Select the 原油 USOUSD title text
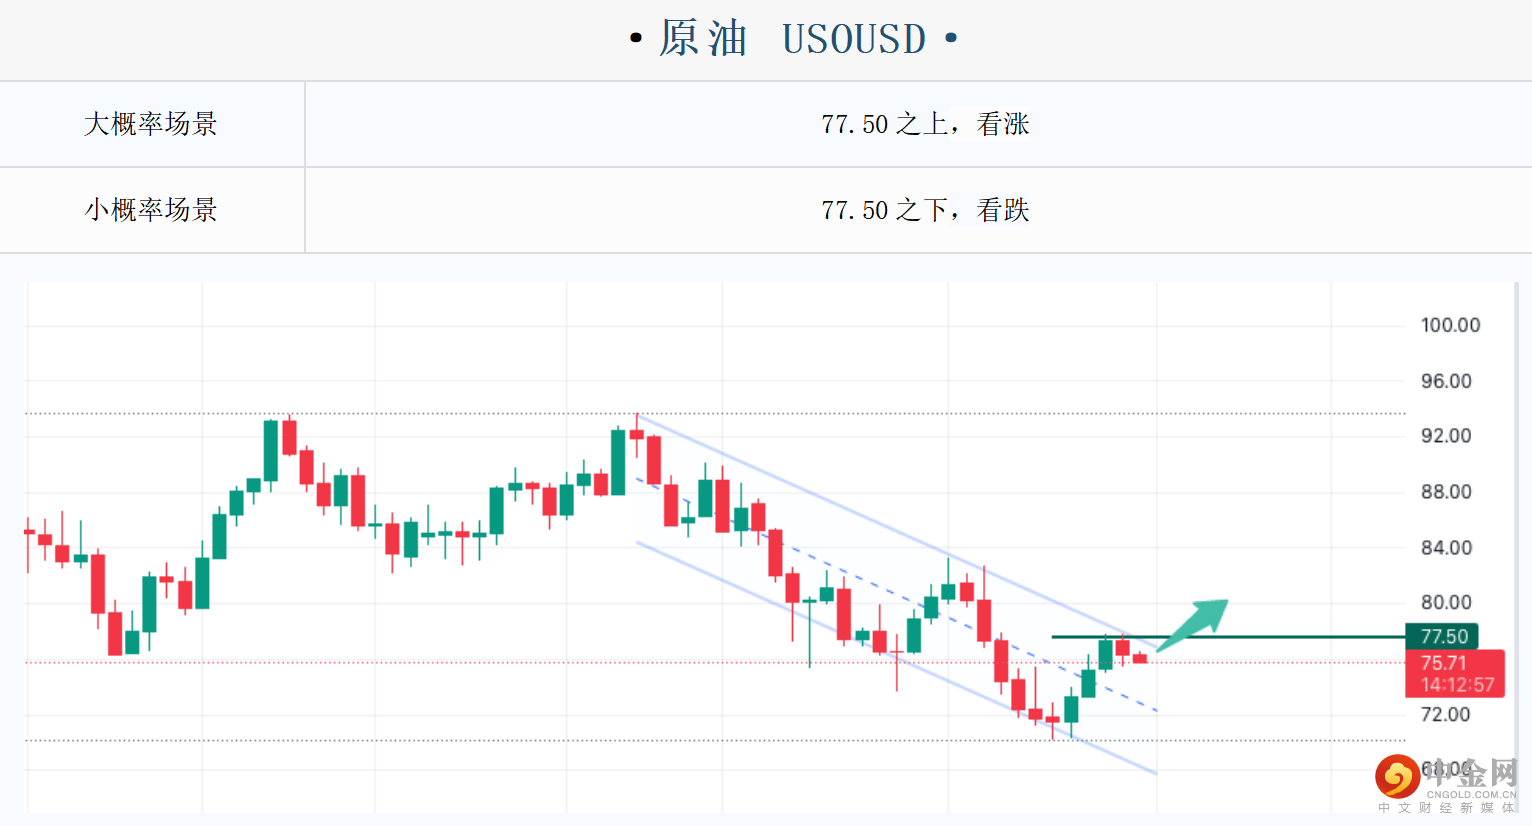The height and width of the screenshot is (826, 1532). point(792,39)
